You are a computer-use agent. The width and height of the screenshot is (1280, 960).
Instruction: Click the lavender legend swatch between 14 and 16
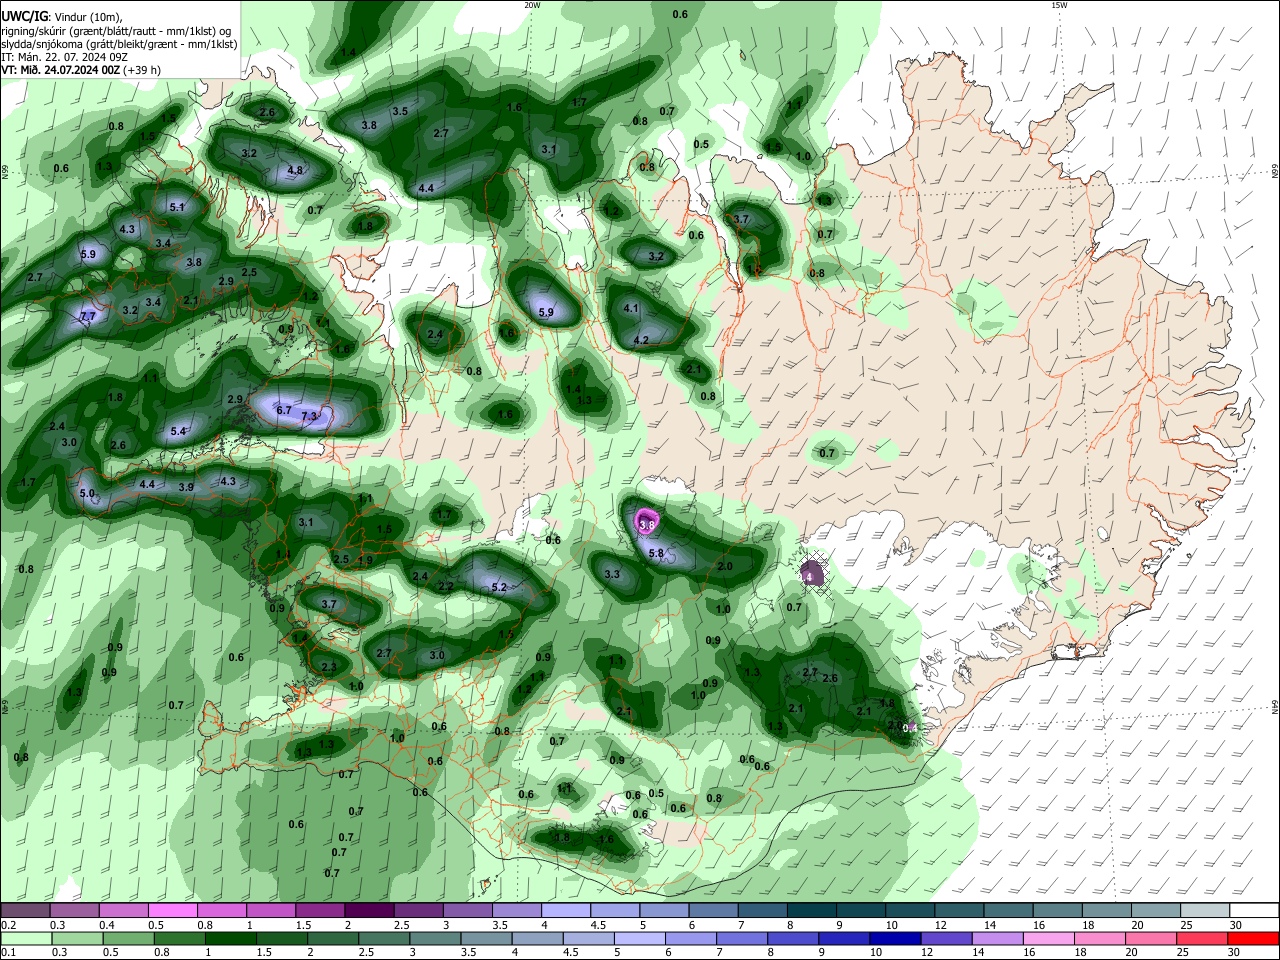998,939
